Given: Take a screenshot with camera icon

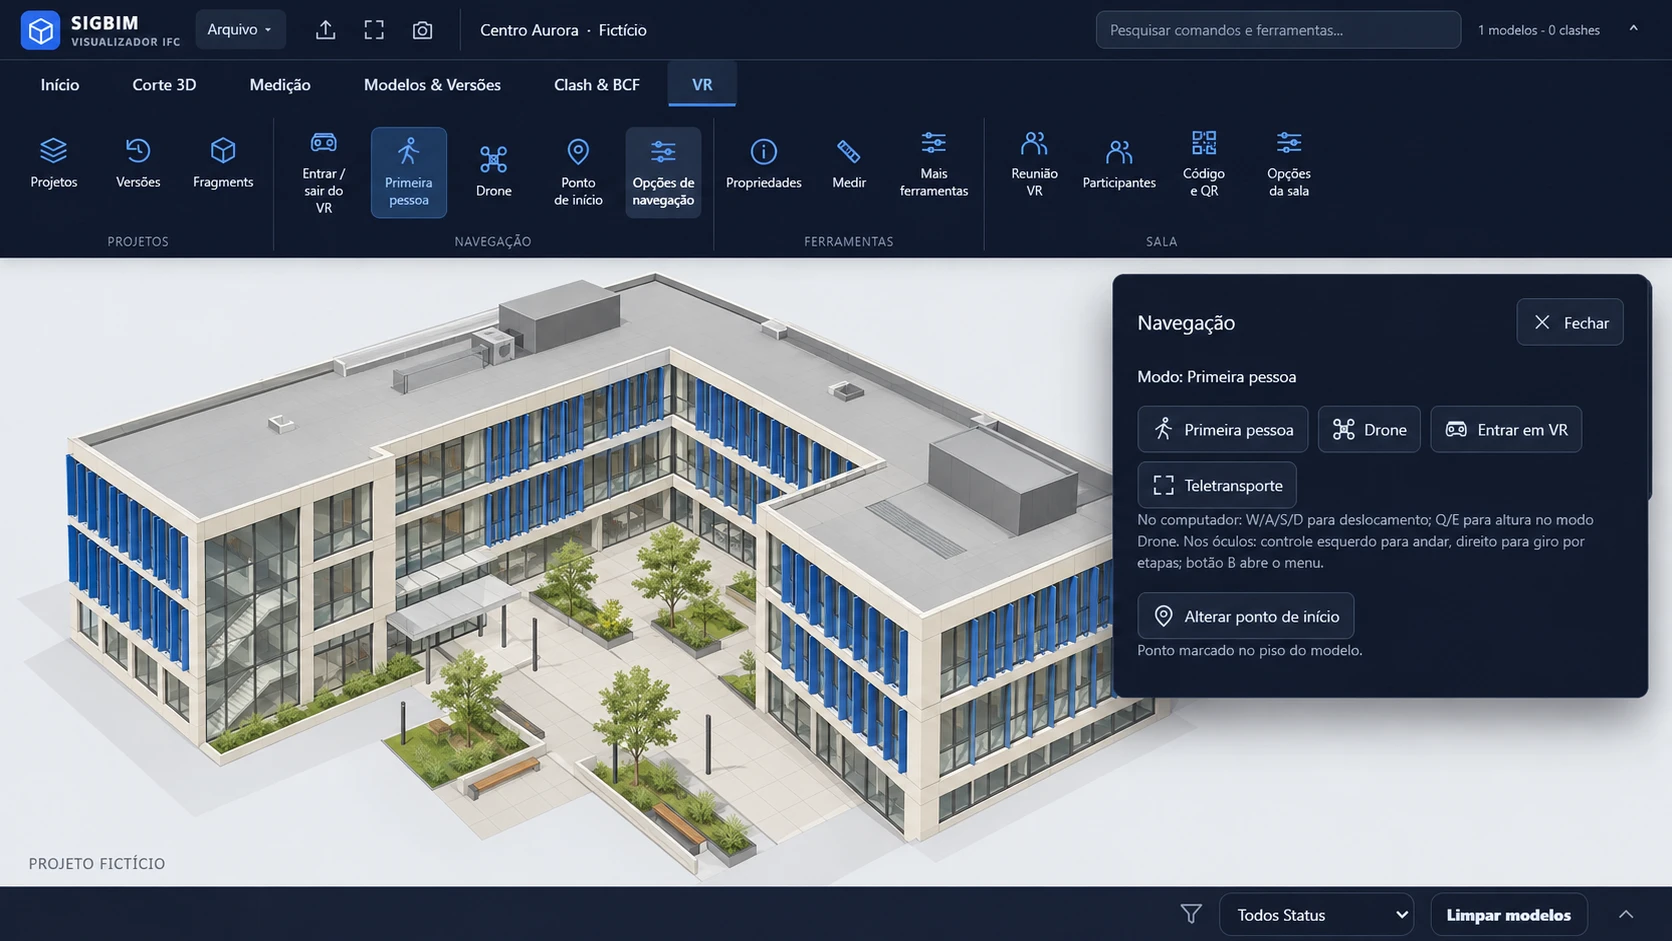Looking at the screenshot, I should [423, 30].
